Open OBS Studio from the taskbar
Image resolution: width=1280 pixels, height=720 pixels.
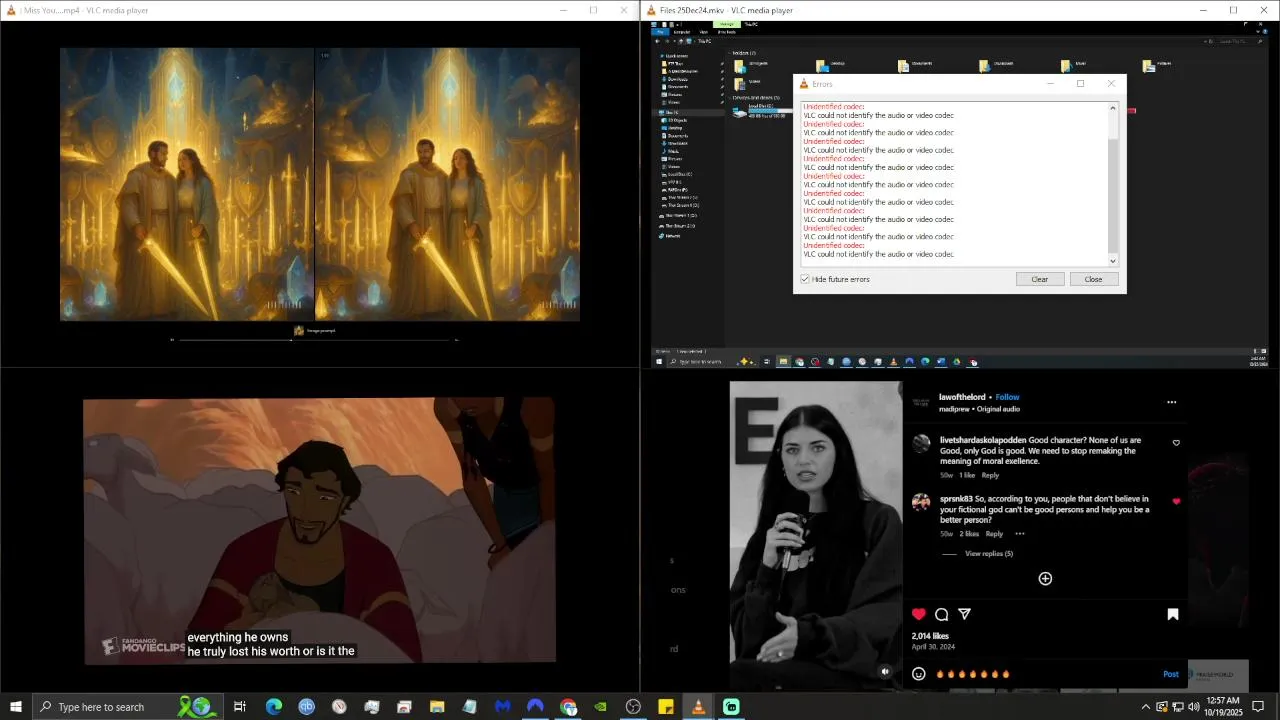click(x=633, y=707)
